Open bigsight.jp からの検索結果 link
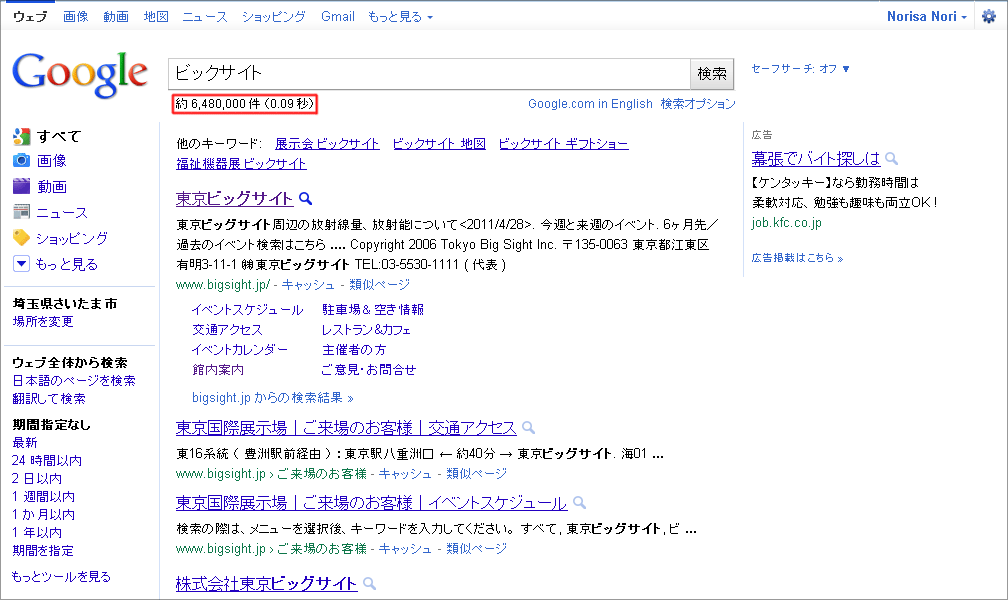Screen dimensions: 1008x600 coord(273,398)
